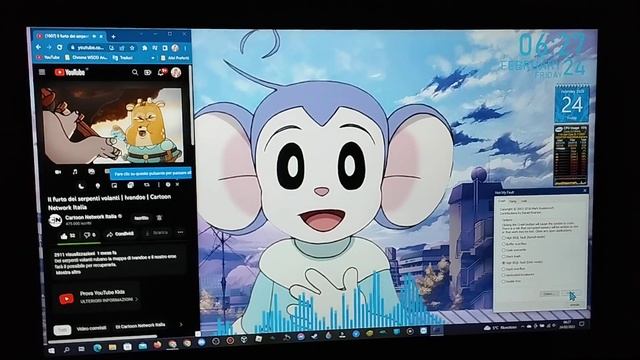Image resolution: width=640 pixels, height=360 pixels.
Task: Switch to the Leak tab in NotMyFault
Action: pos(524,201)
